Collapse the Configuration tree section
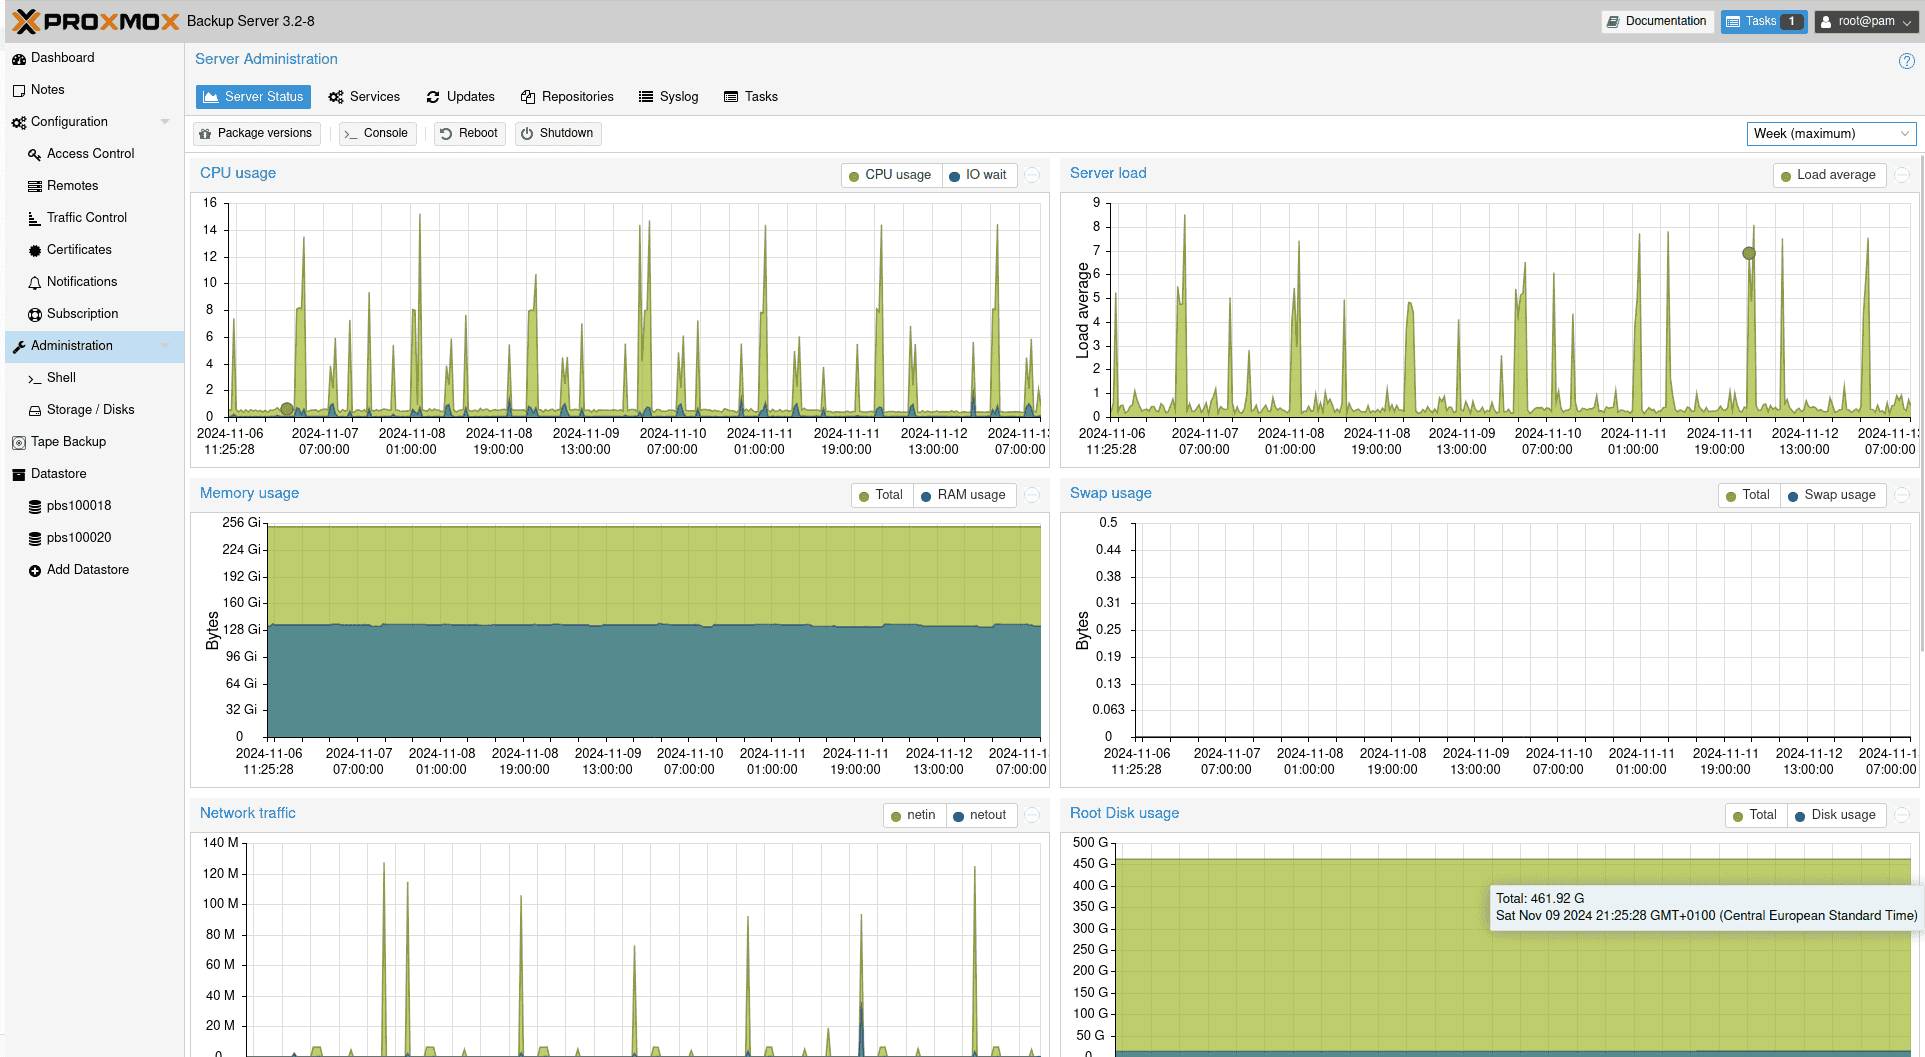Image resolution: width=1925 pixels, height=1057 pixels. (165, 122)
